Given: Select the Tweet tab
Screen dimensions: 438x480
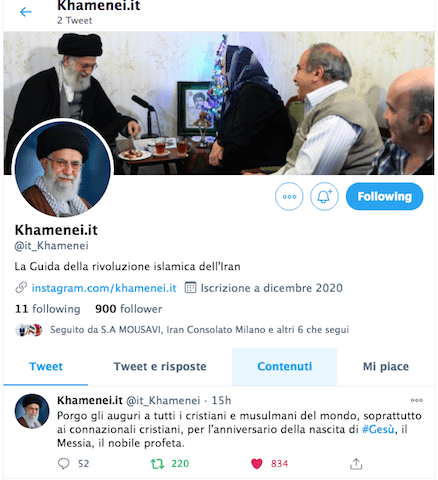Looking at the screenshot, I should 46,367.
